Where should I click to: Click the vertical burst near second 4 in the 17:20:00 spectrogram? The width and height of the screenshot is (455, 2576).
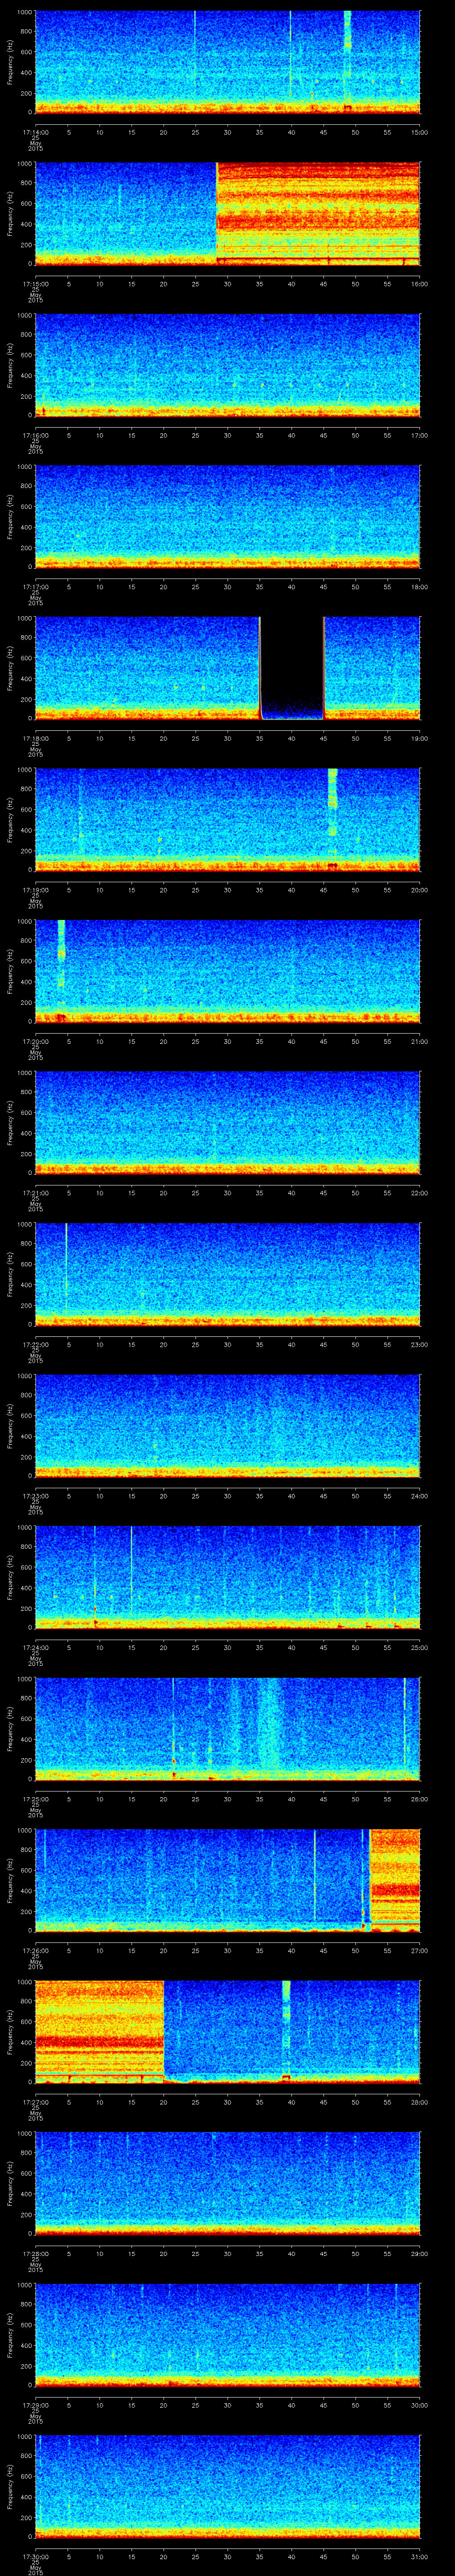[x=61, y=970]
